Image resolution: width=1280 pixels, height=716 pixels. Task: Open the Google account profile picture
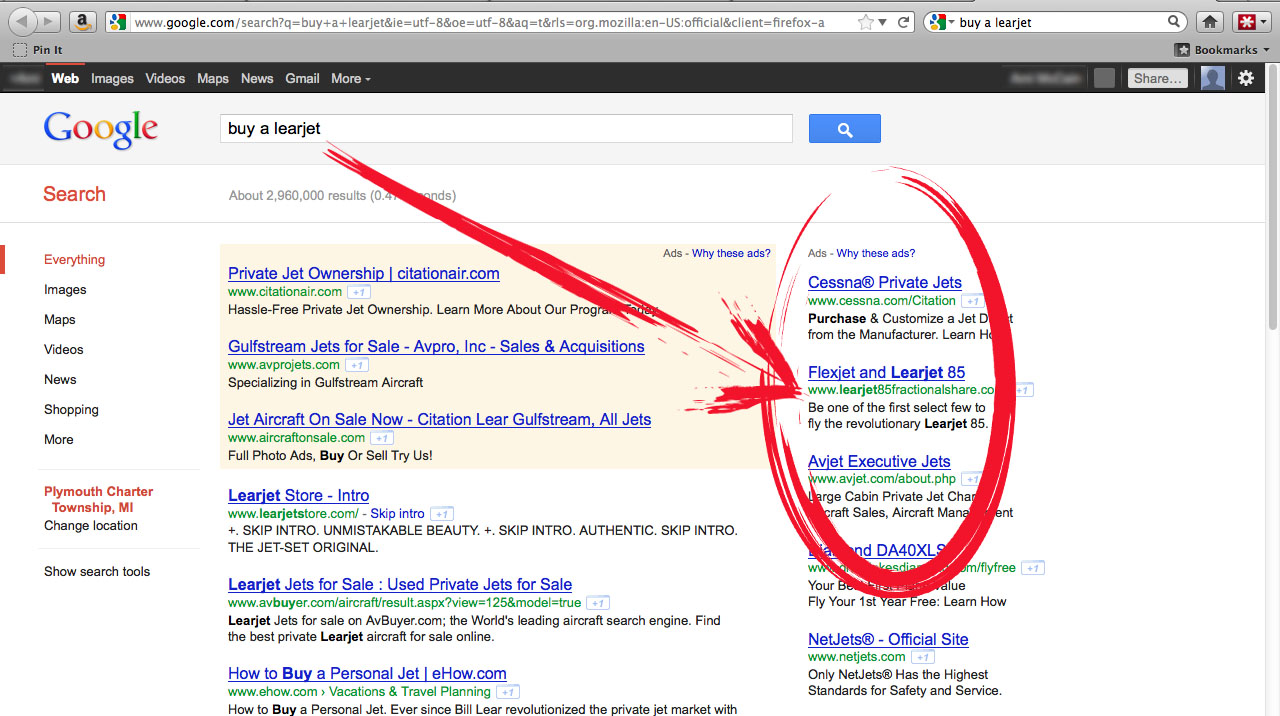tap(1213, 78)
